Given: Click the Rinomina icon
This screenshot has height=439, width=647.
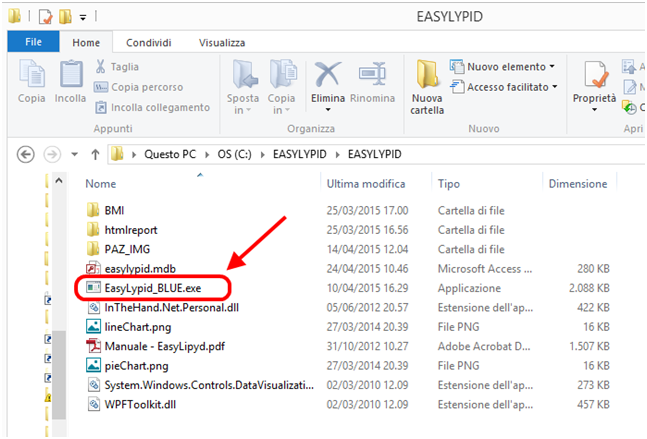Looking at the screenshot, I should 372,73.
